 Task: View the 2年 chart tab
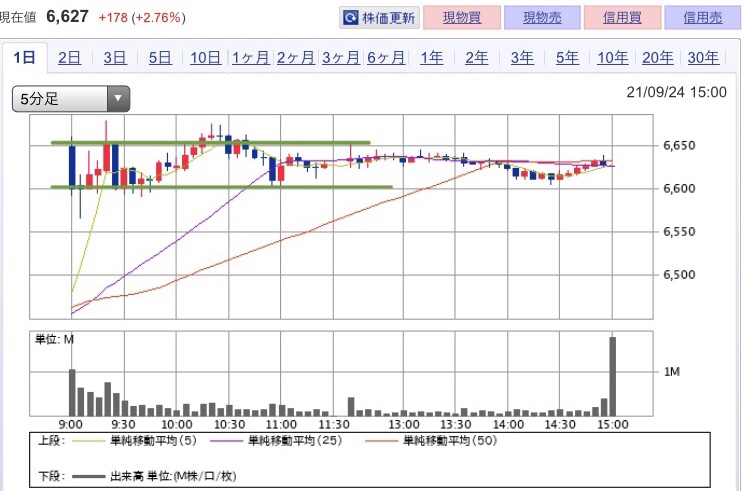(x=477, y=58)
